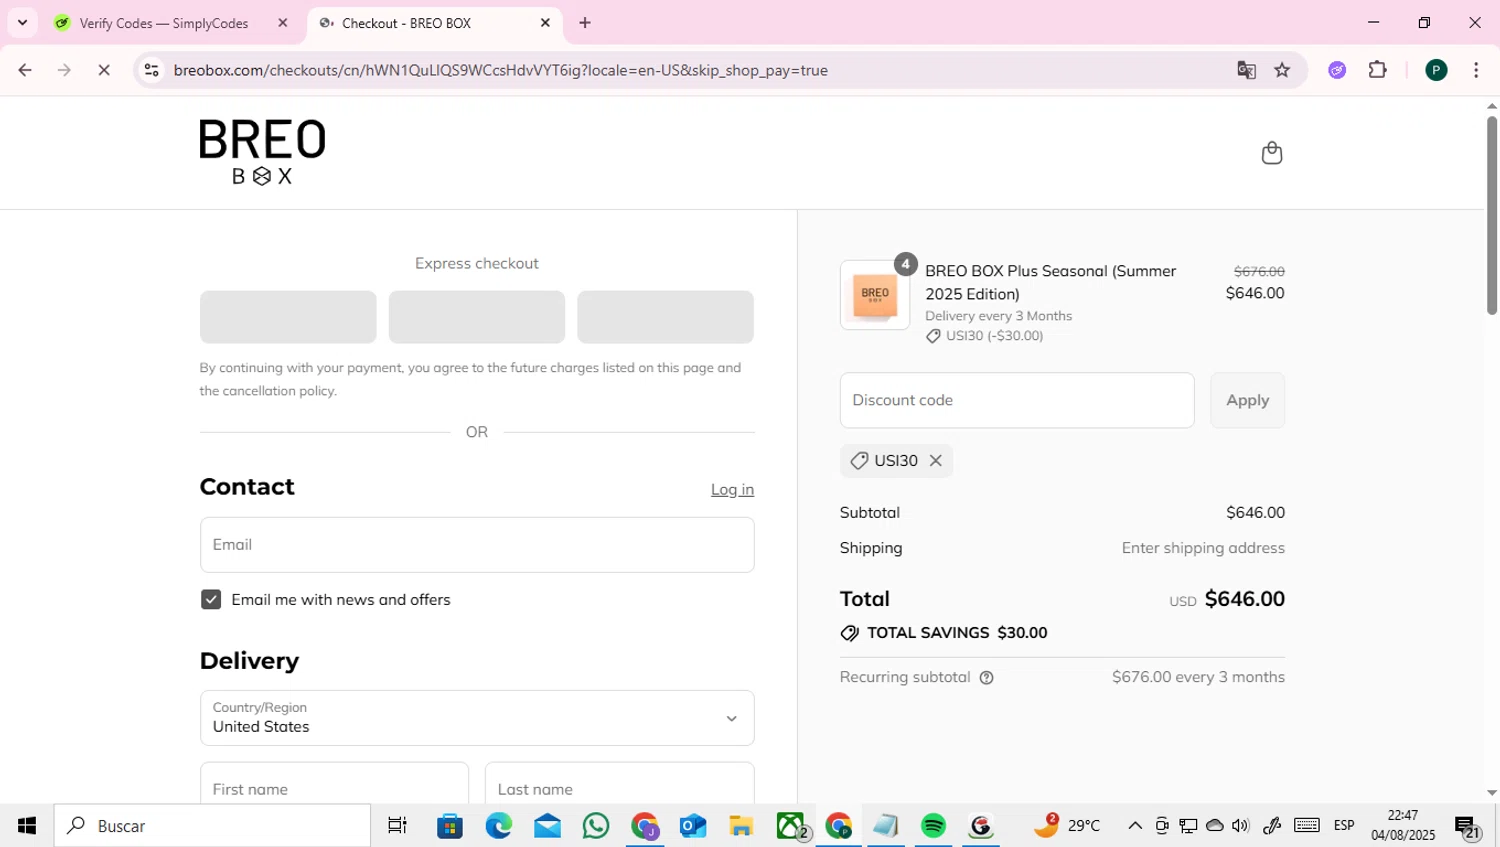Bookmark this page with the star icon
The image size is (1500, 847).
(x=1282, y=70)
